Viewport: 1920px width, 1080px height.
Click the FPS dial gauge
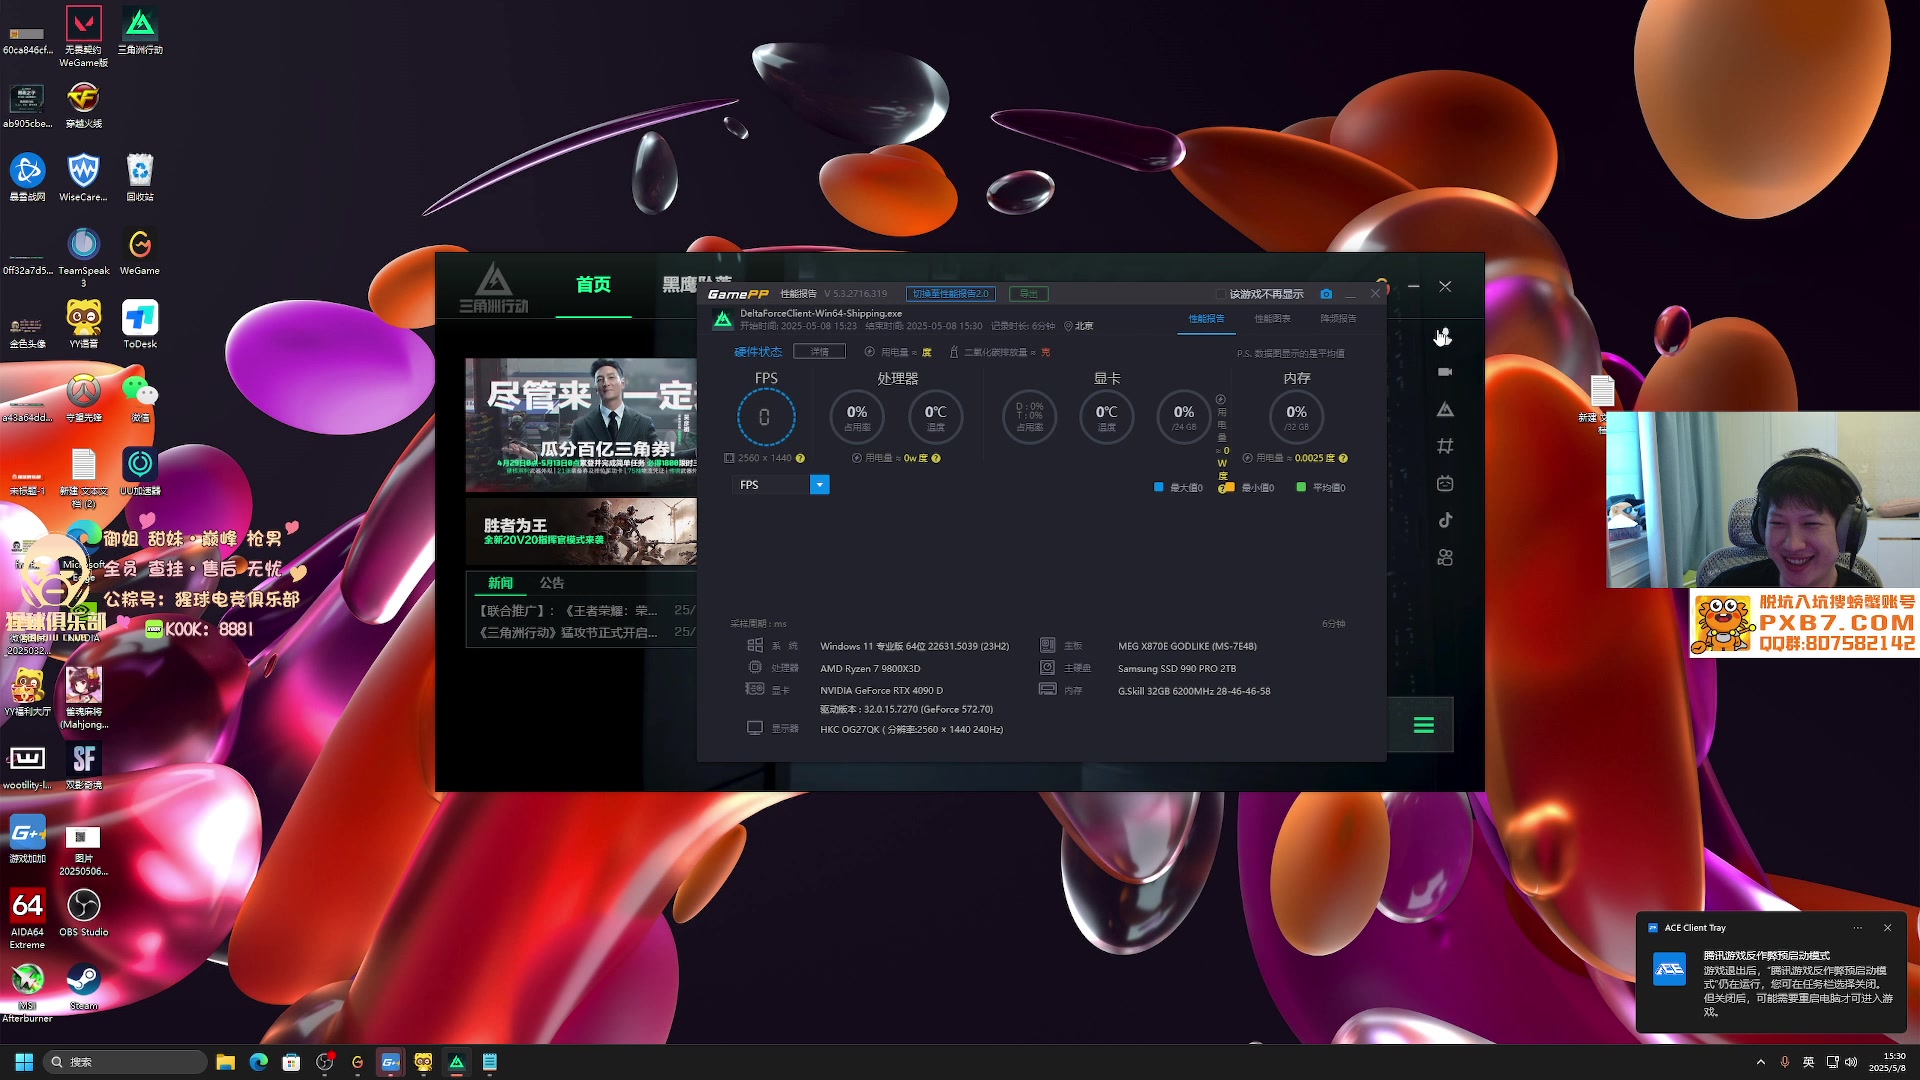point(766,417)
